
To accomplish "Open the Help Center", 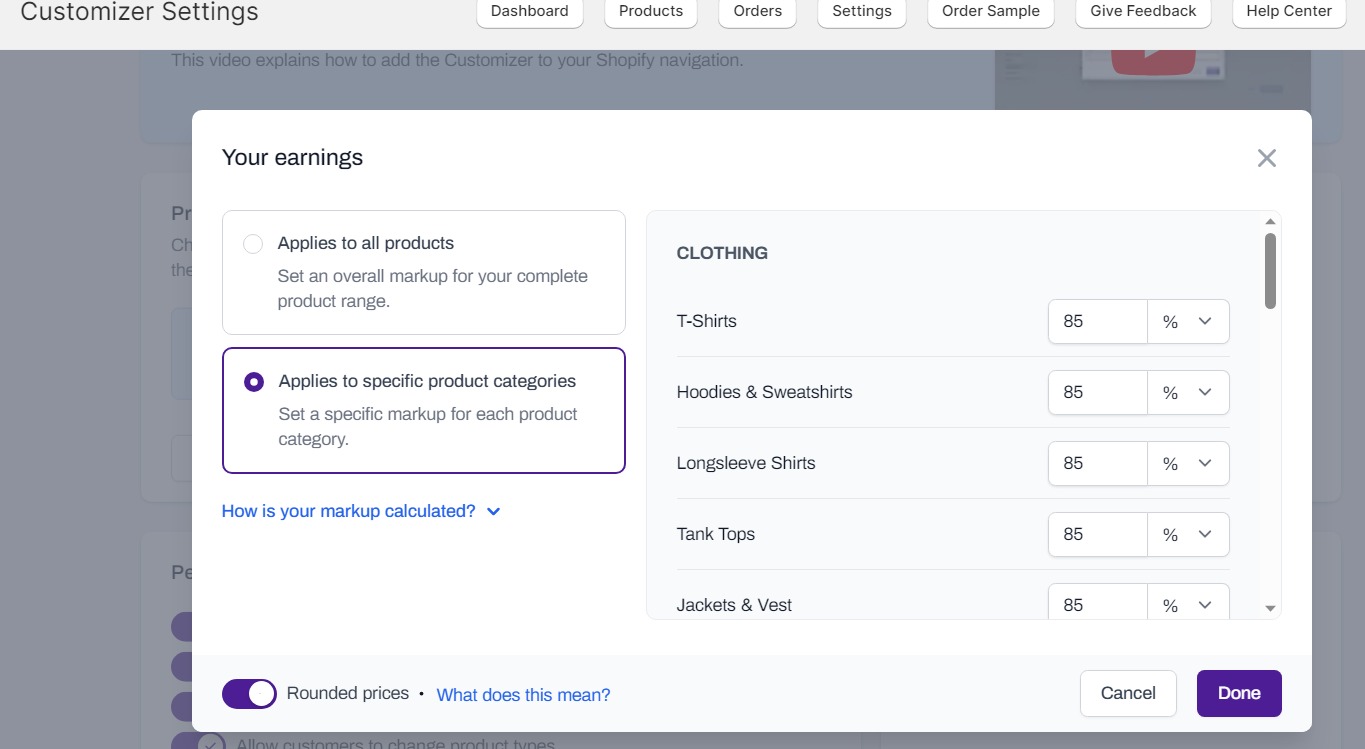I will pos(1289,12).
